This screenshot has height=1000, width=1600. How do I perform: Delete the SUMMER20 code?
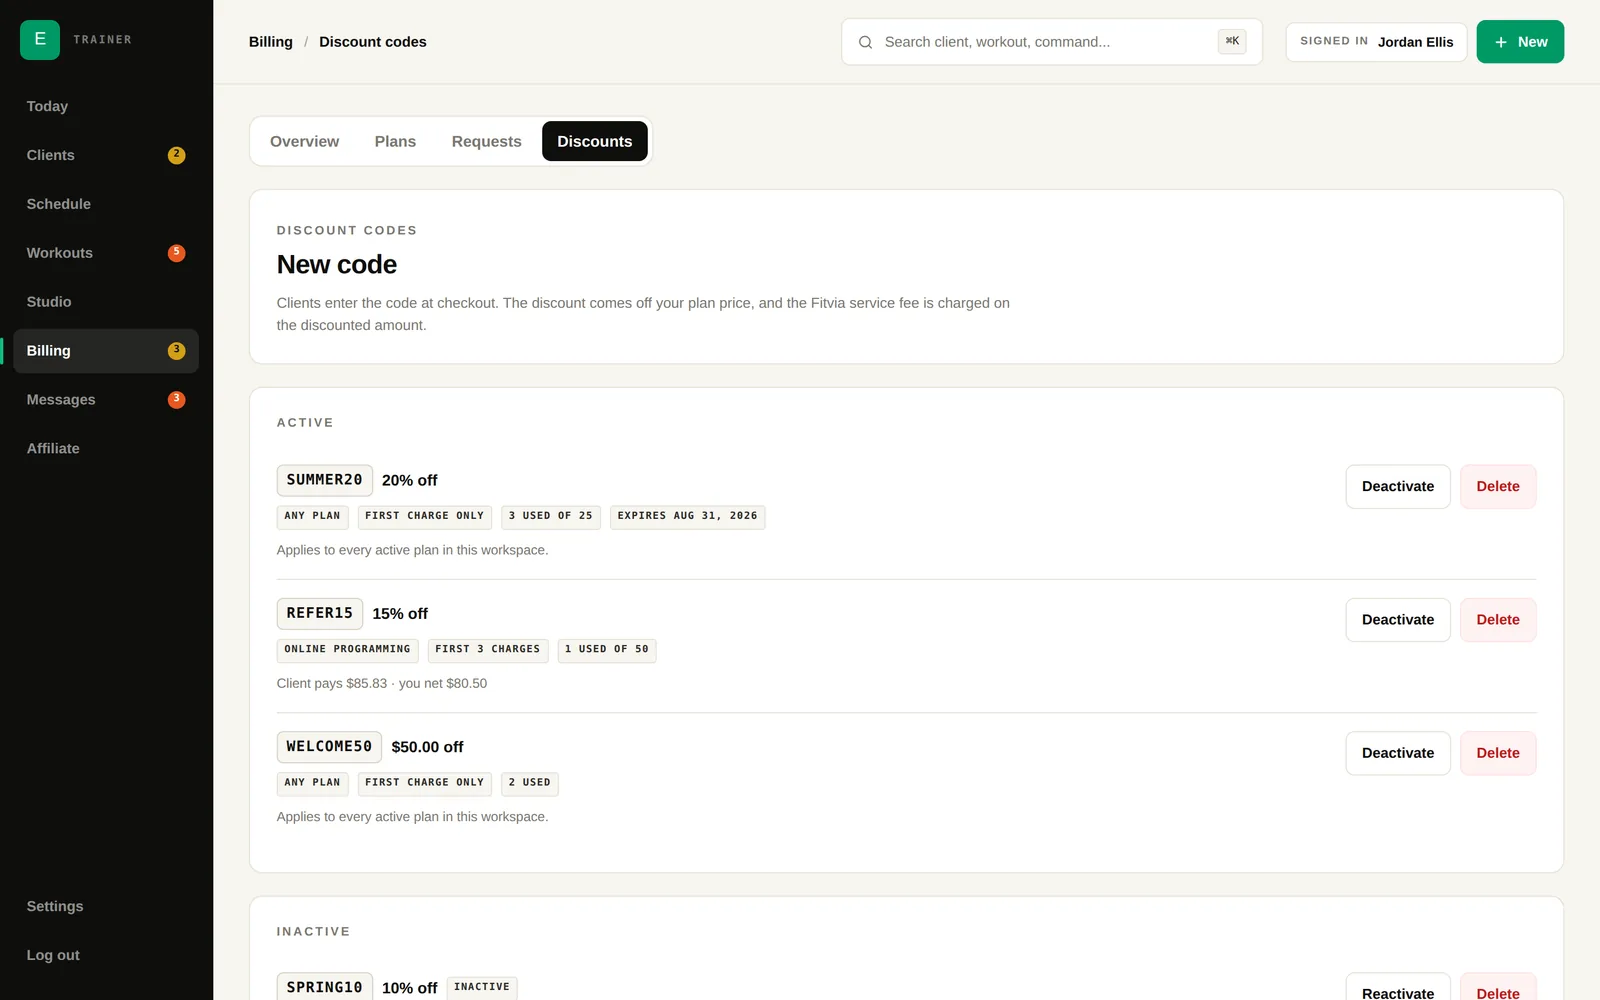click(1498, 487)
